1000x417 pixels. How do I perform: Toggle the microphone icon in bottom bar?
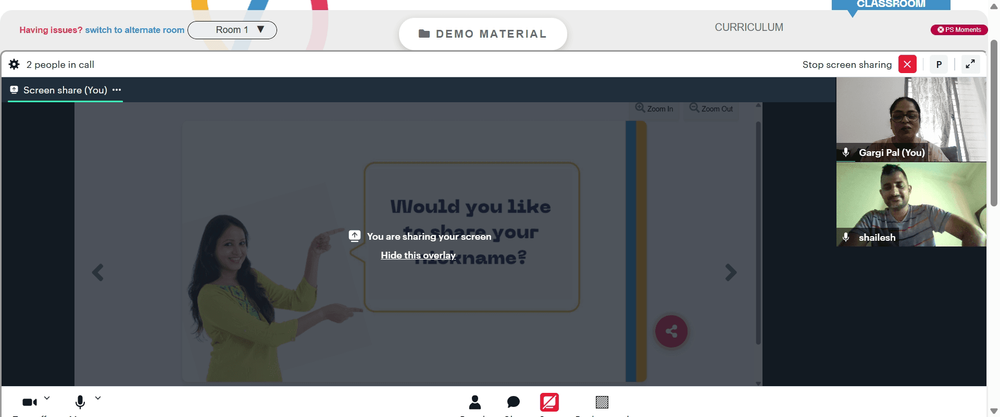click(80, 402)
